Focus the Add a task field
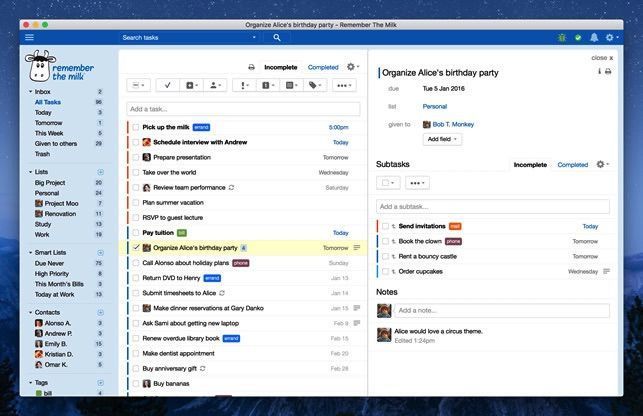 [243, 109]
